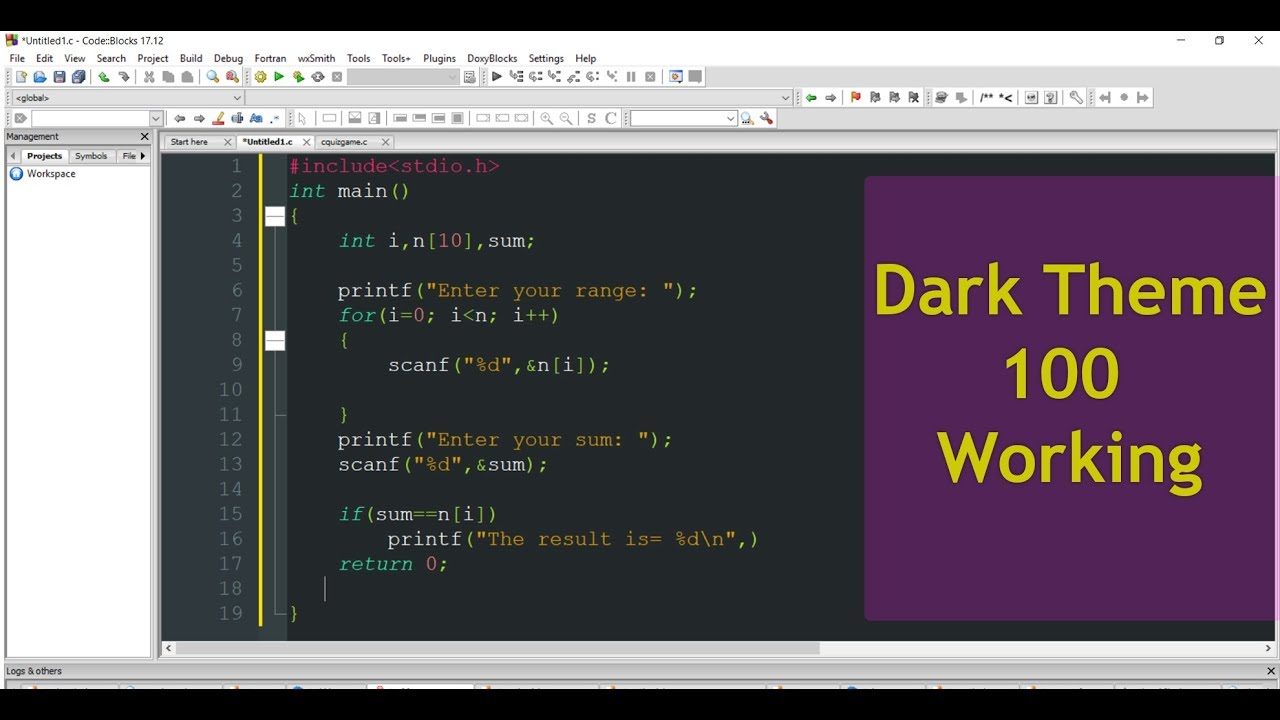The height and width of the screenshot is (720, 1280).
Task: Expand the incremental search box dropdown
Action: tap(155, 118)
